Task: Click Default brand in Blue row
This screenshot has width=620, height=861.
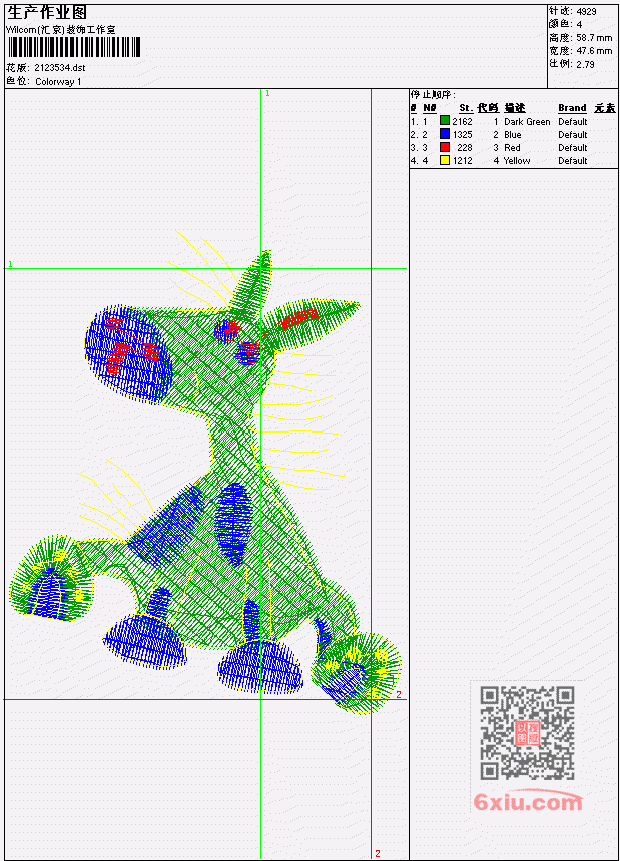Action: [x=573, y=135]
